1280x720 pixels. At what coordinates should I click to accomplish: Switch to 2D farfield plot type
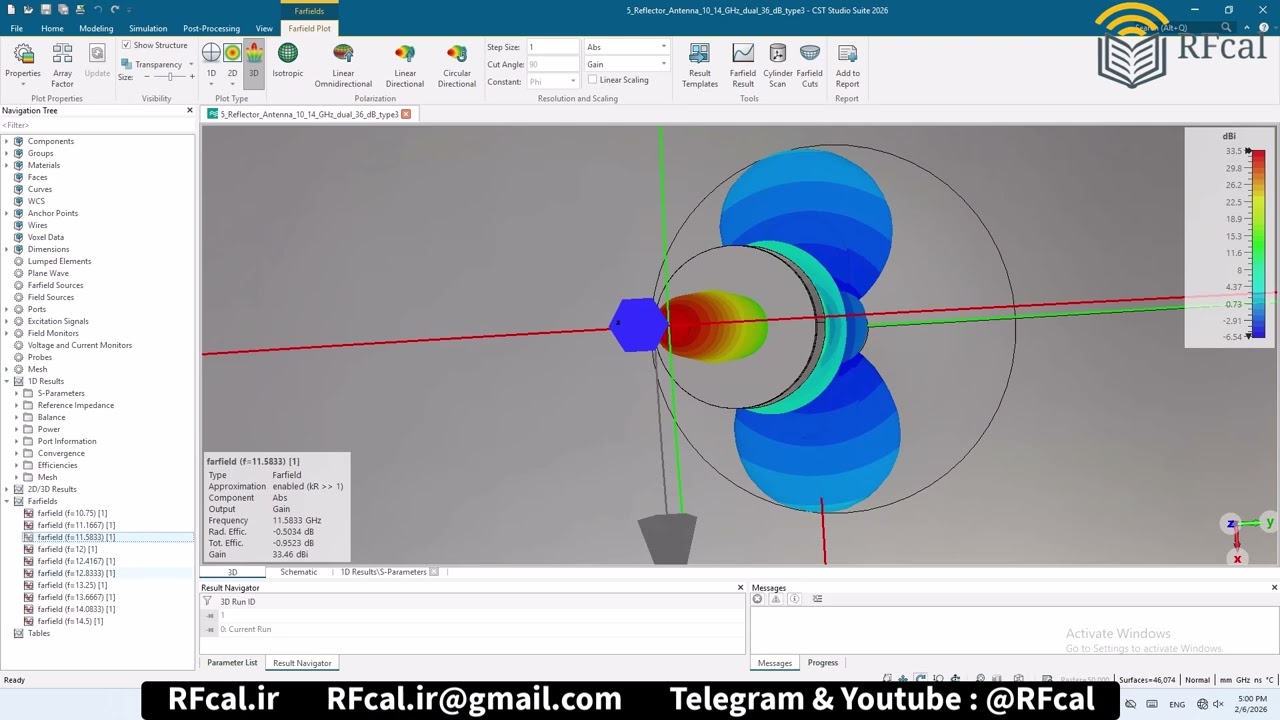(x=232, y=62)
